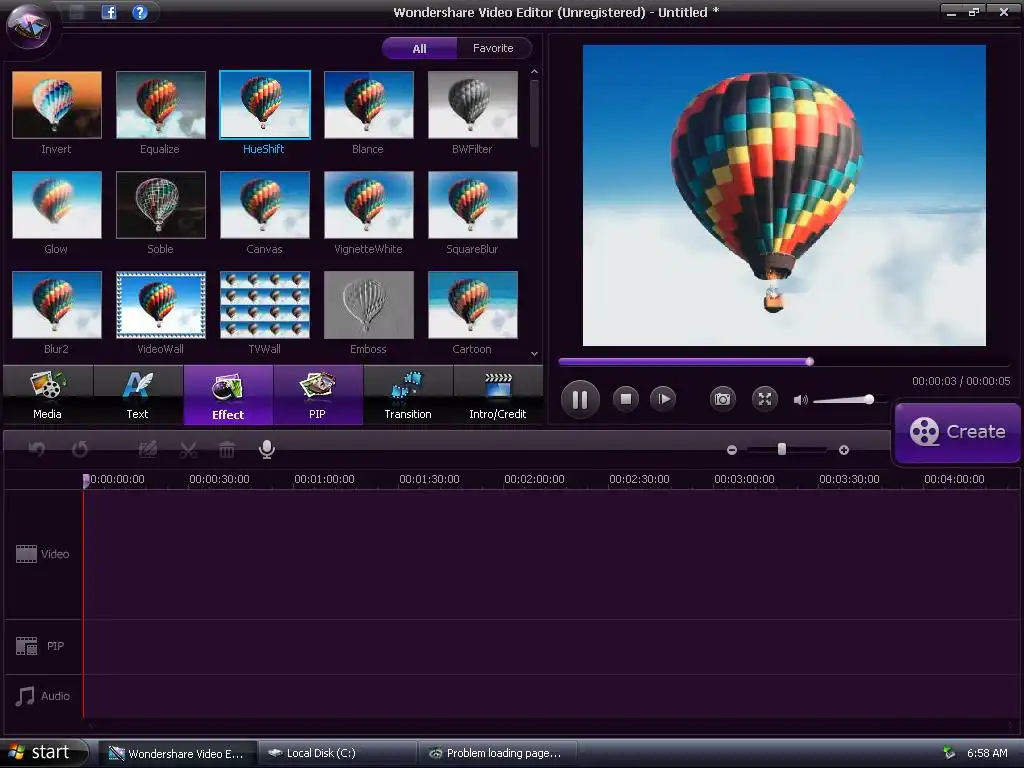Select the Equalize effect thumbnail
1024x768 pixels.
[x=161, y=104]
